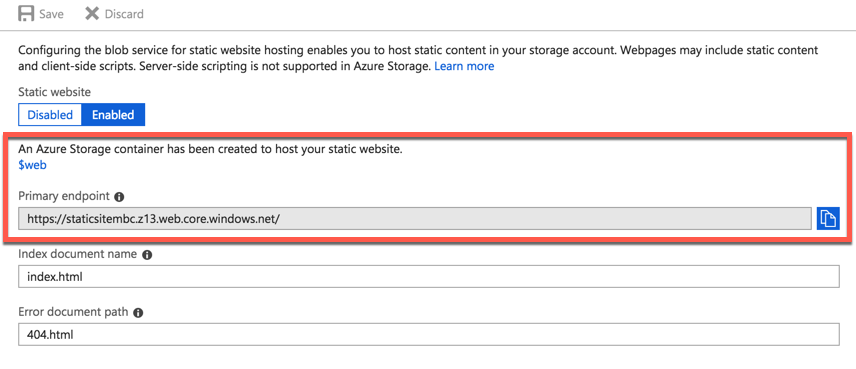Click the Save label in the toolbar

click(x=51, y=14)
